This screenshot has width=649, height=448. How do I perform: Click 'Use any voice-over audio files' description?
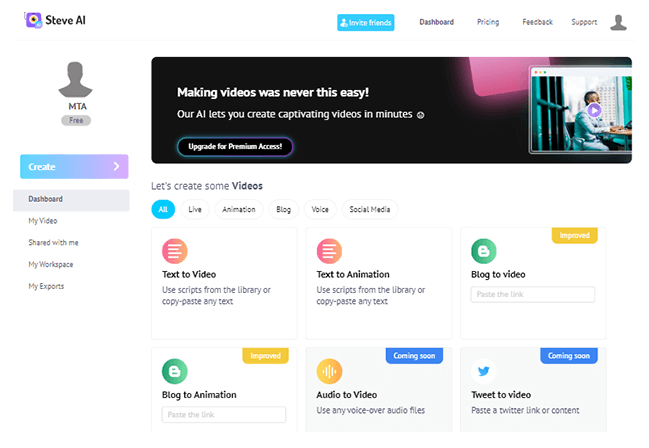coord(370,410)
